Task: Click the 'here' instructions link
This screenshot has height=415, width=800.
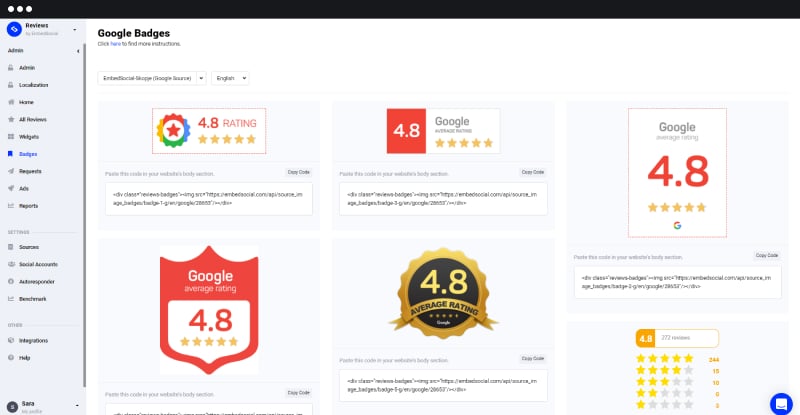Action: click(115, 44)
